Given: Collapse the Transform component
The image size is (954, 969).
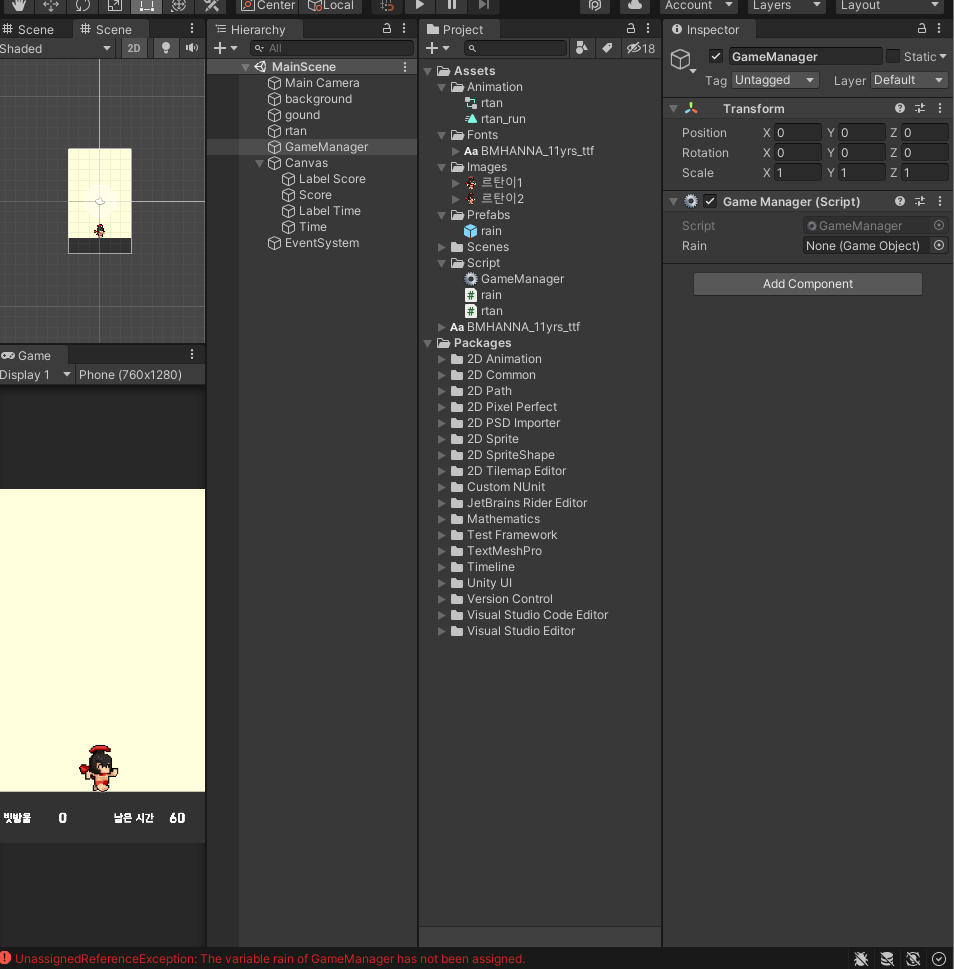Looking at the screenshot, I should pyautogui.click(x=673, y=109).
